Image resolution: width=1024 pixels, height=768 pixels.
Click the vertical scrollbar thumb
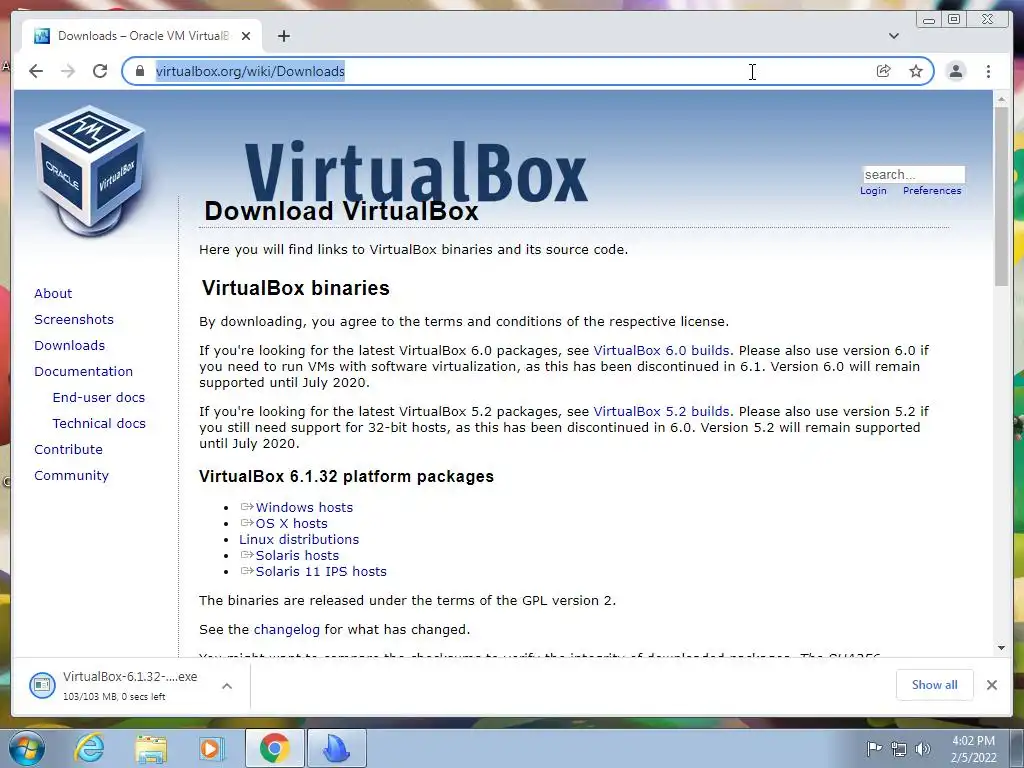[1001, 196]
